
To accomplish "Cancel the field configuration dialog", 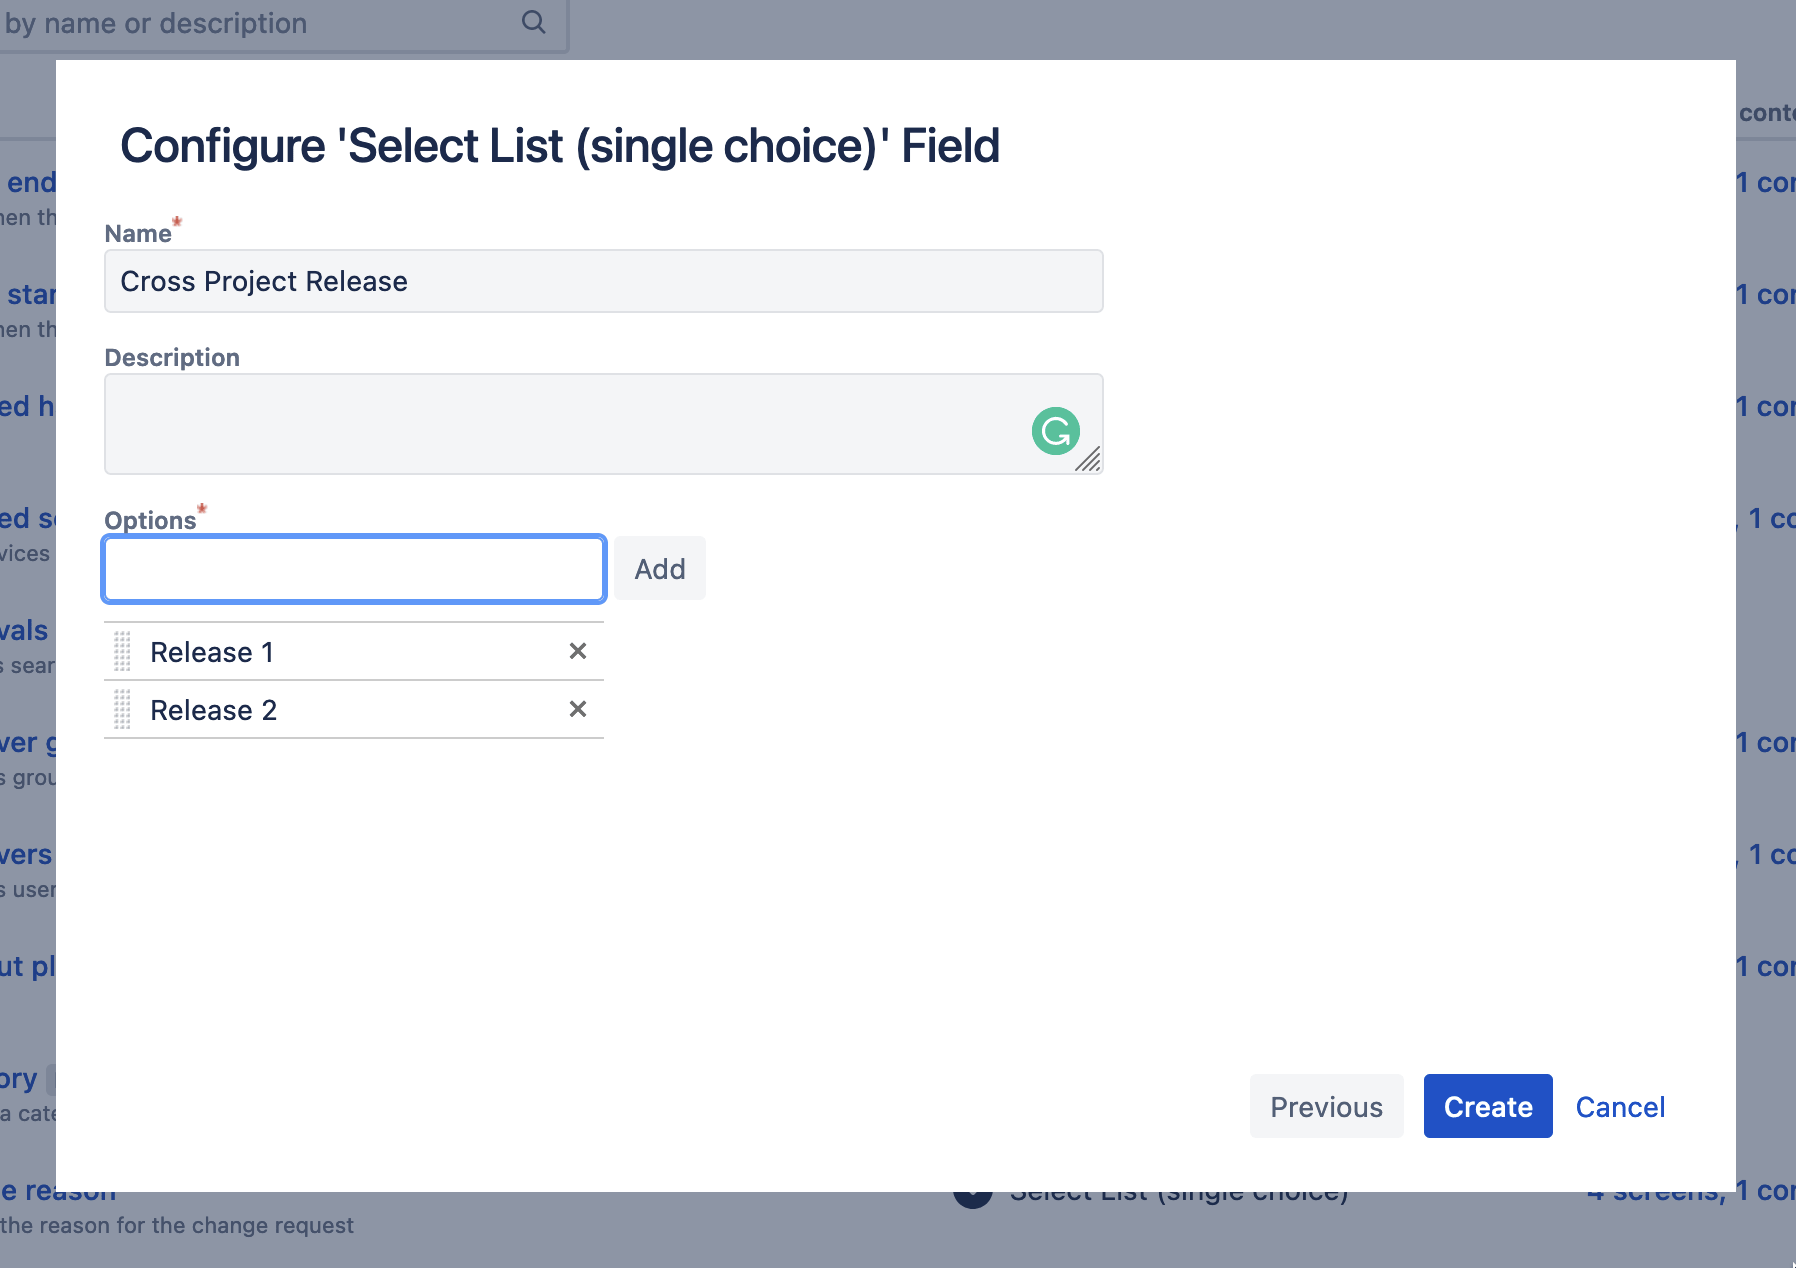I will coord(1620,1107).
